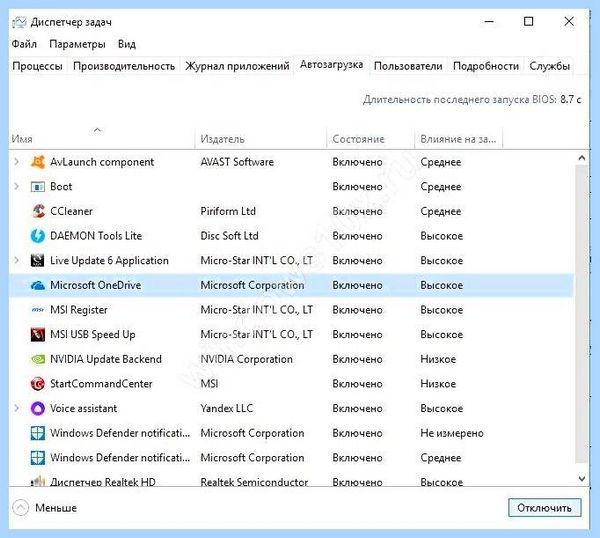
Task: Select the Microsoft OneDrive row name
Action: (96, 285)
